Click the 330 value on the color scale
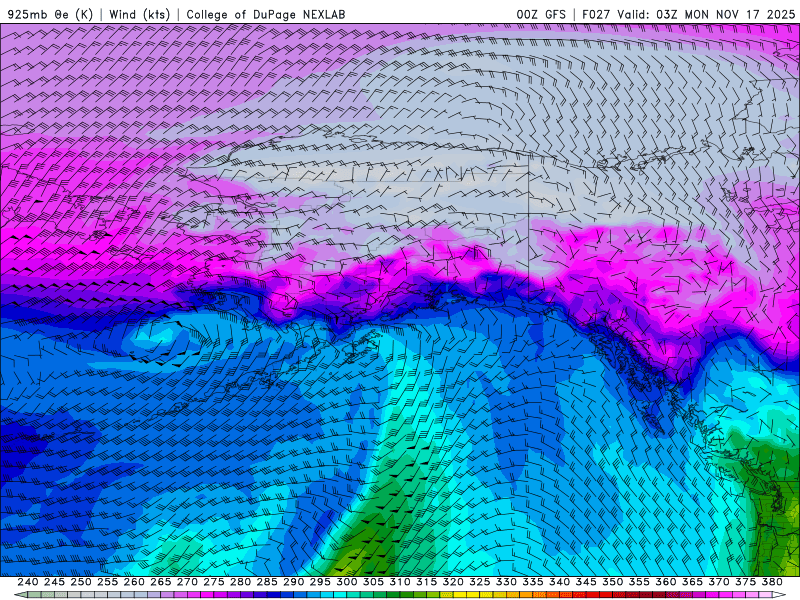Viewport: 800px width, 600px height. [506, 582]
